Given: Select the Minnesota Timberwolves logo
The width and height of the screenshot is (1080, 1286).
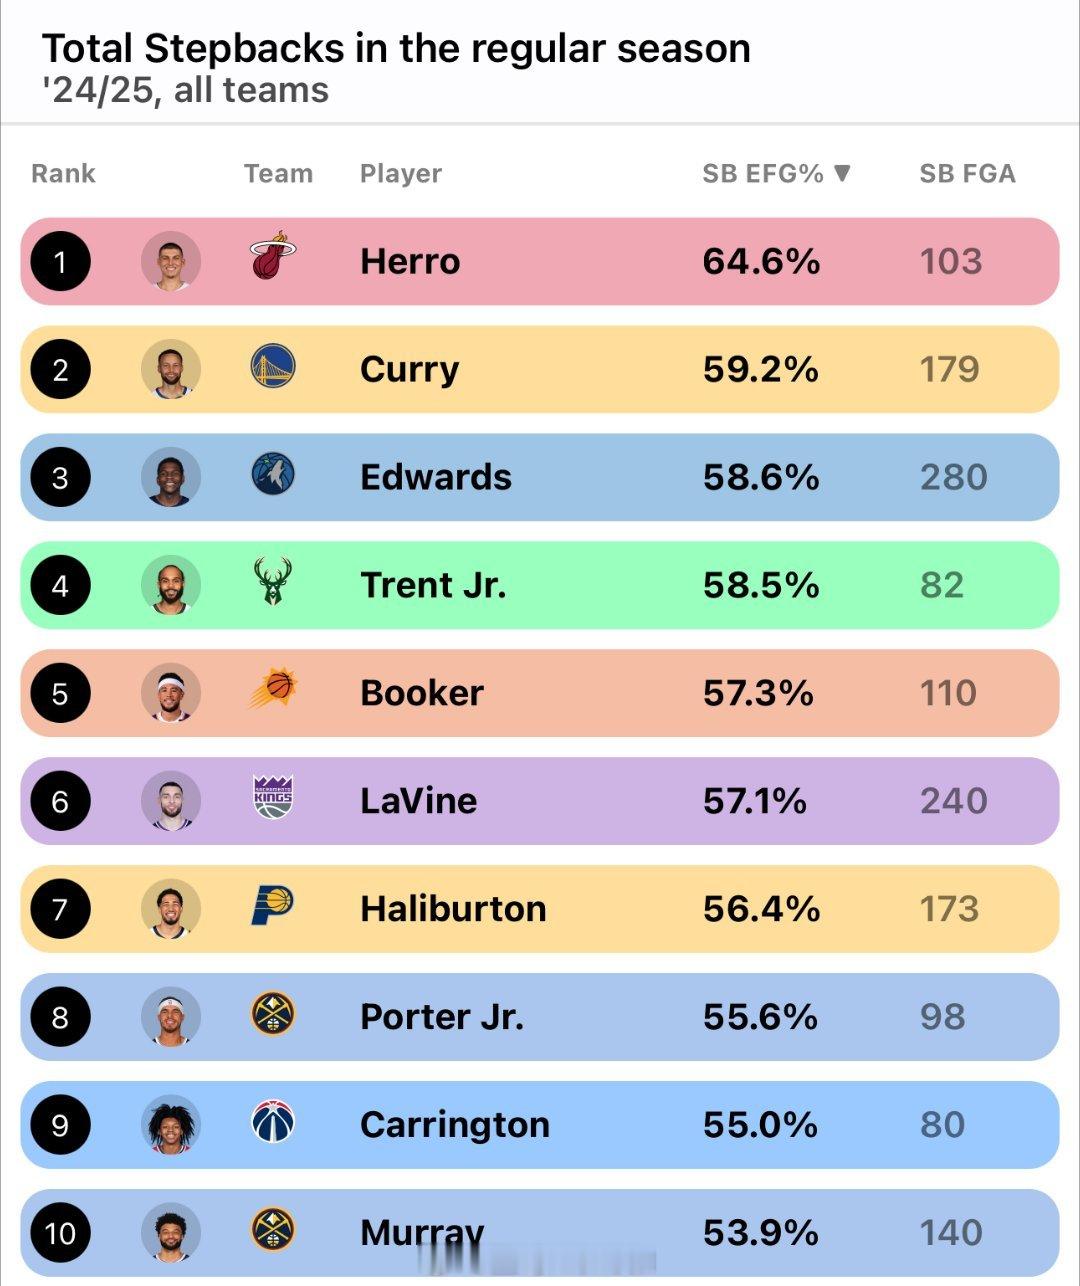Looking at the screenshot, I should 272,475.
